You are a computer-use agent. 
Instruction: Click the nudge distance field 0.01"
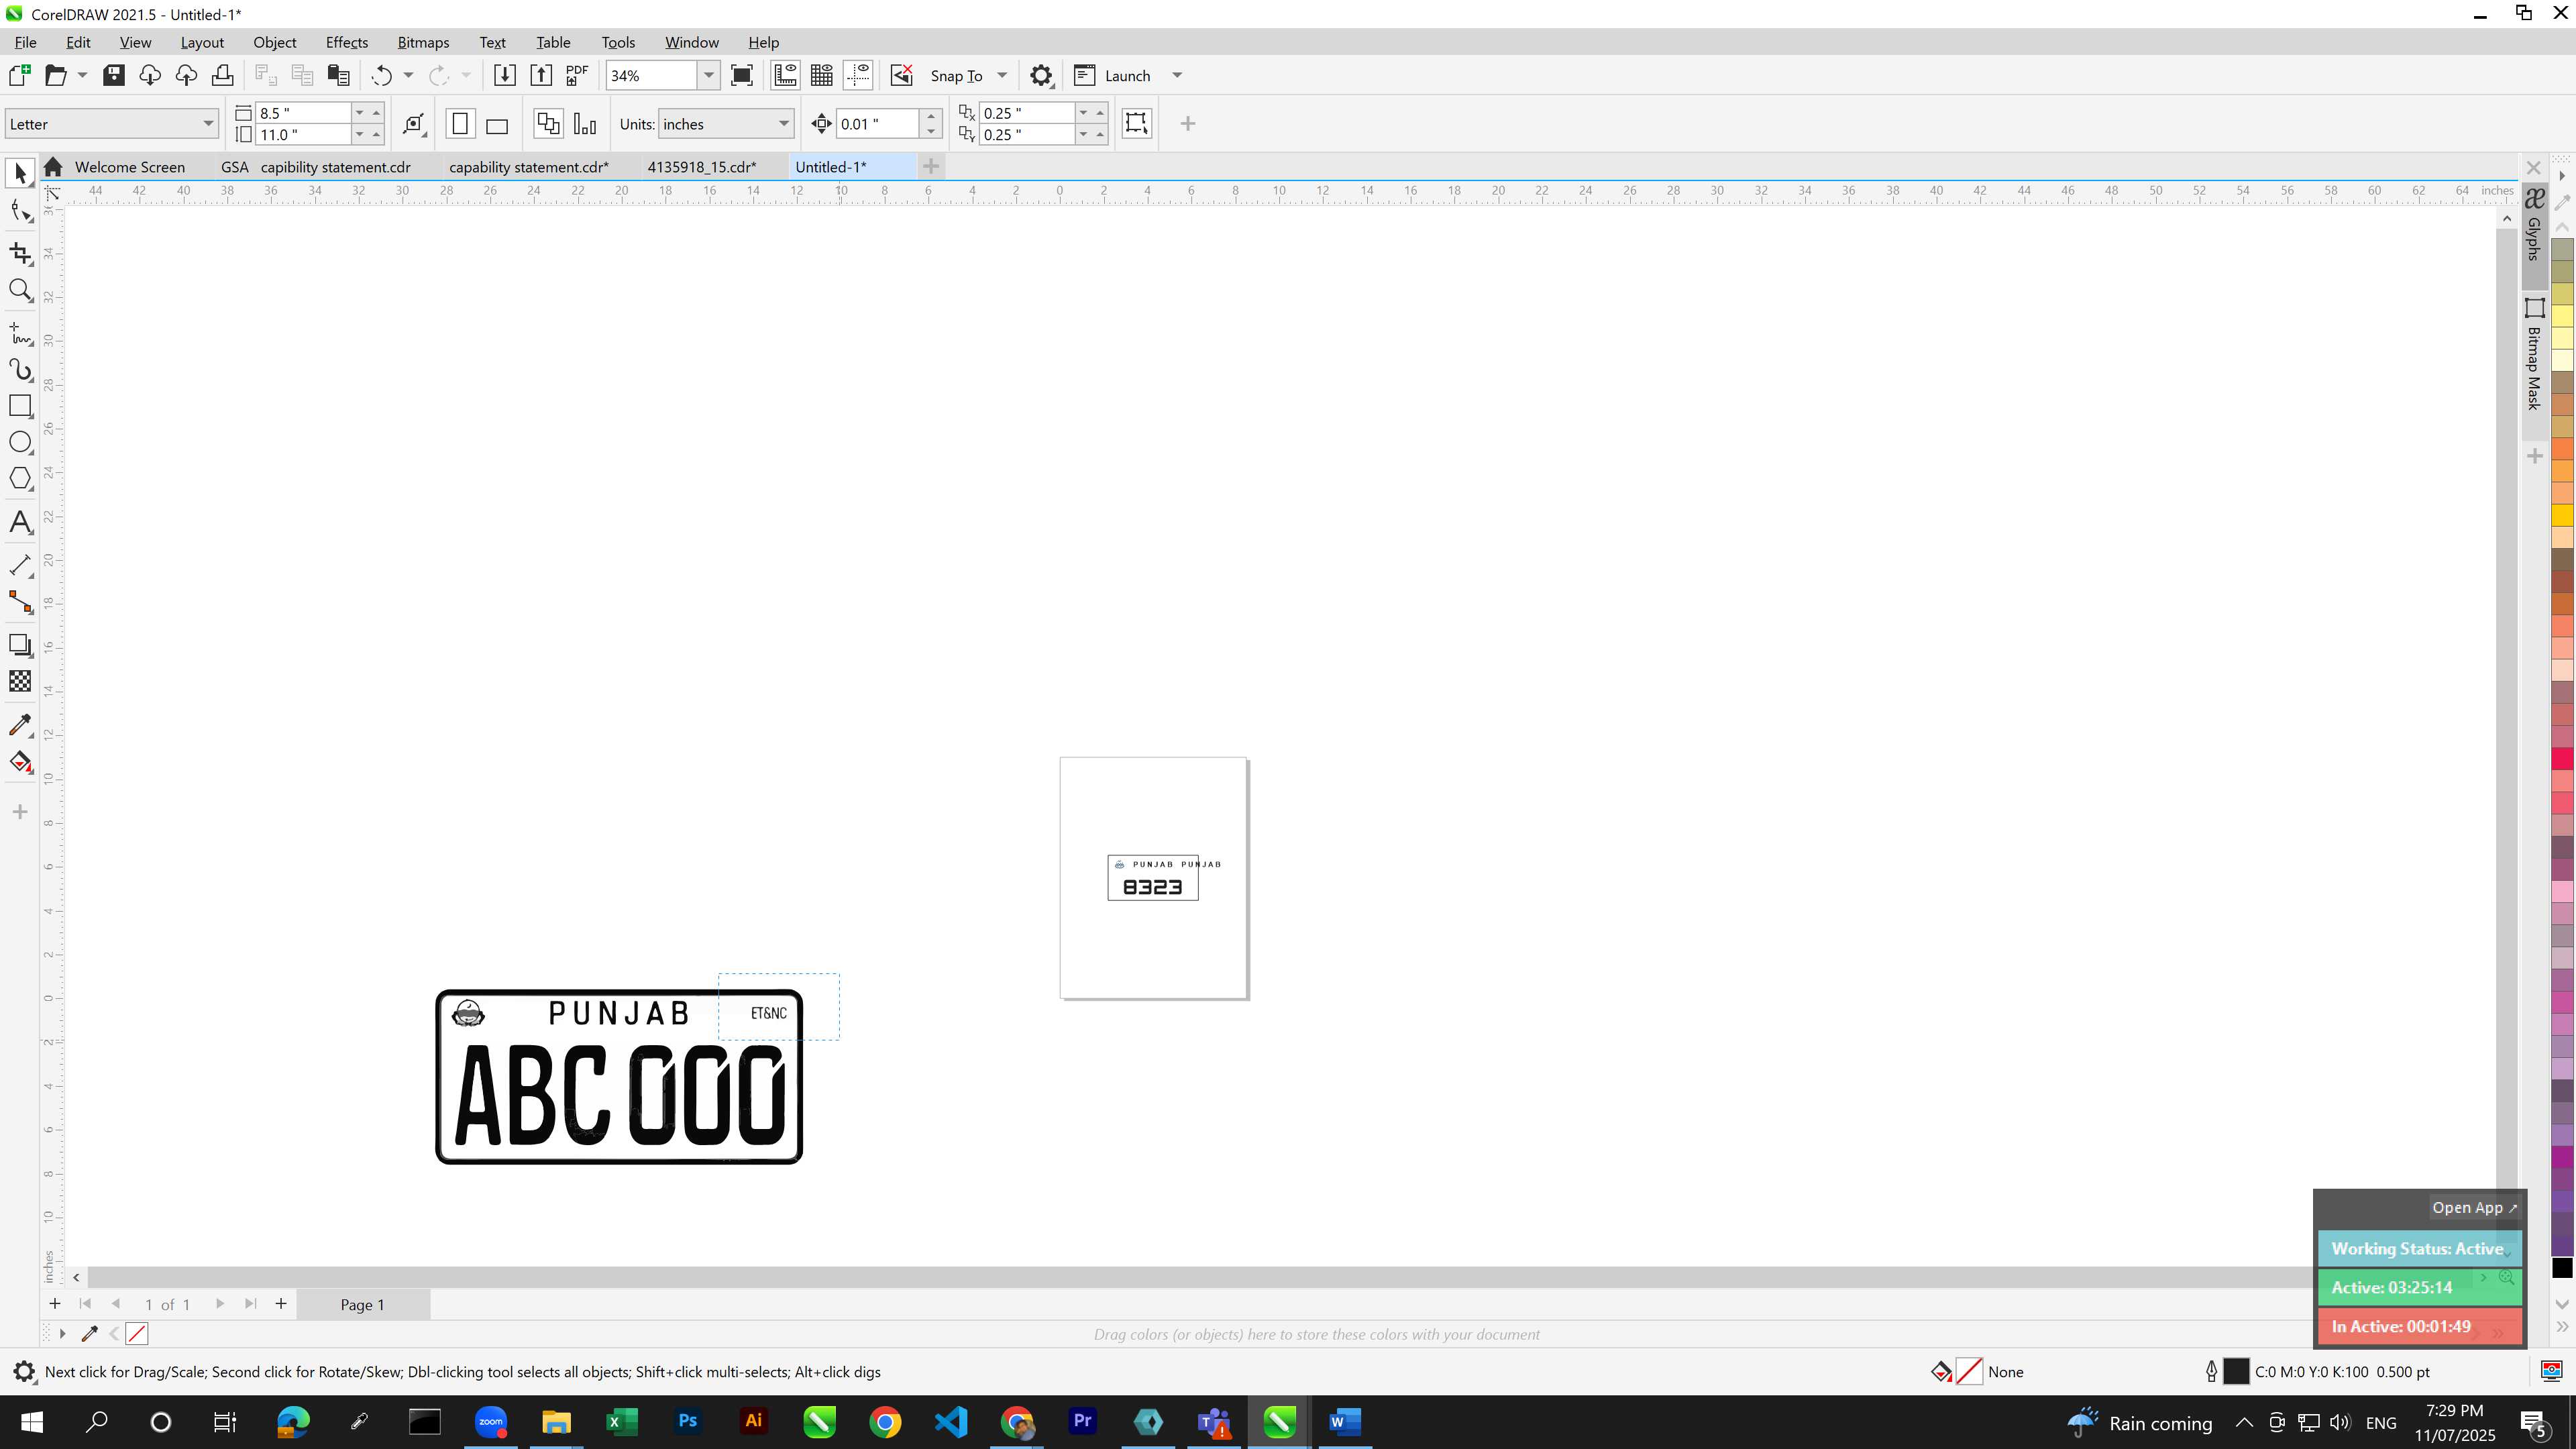877,124
